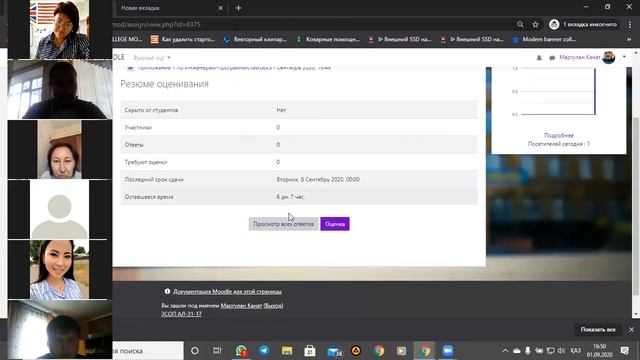
Task: Open the volume speaker tray icon
Action: [x=562, y=351]
